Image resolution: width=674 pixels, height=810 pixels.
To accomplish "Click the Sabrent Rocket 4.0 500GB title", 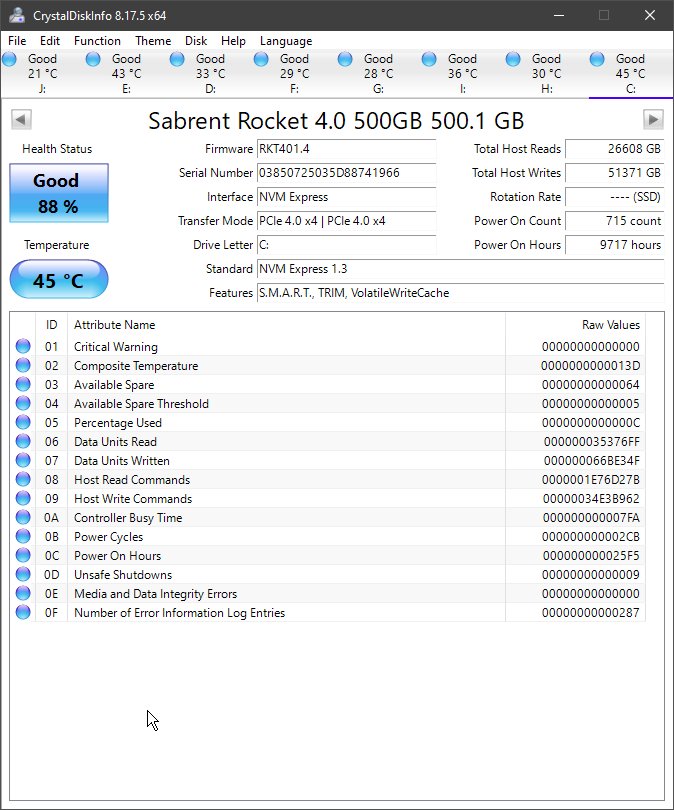I will point(336,121).
